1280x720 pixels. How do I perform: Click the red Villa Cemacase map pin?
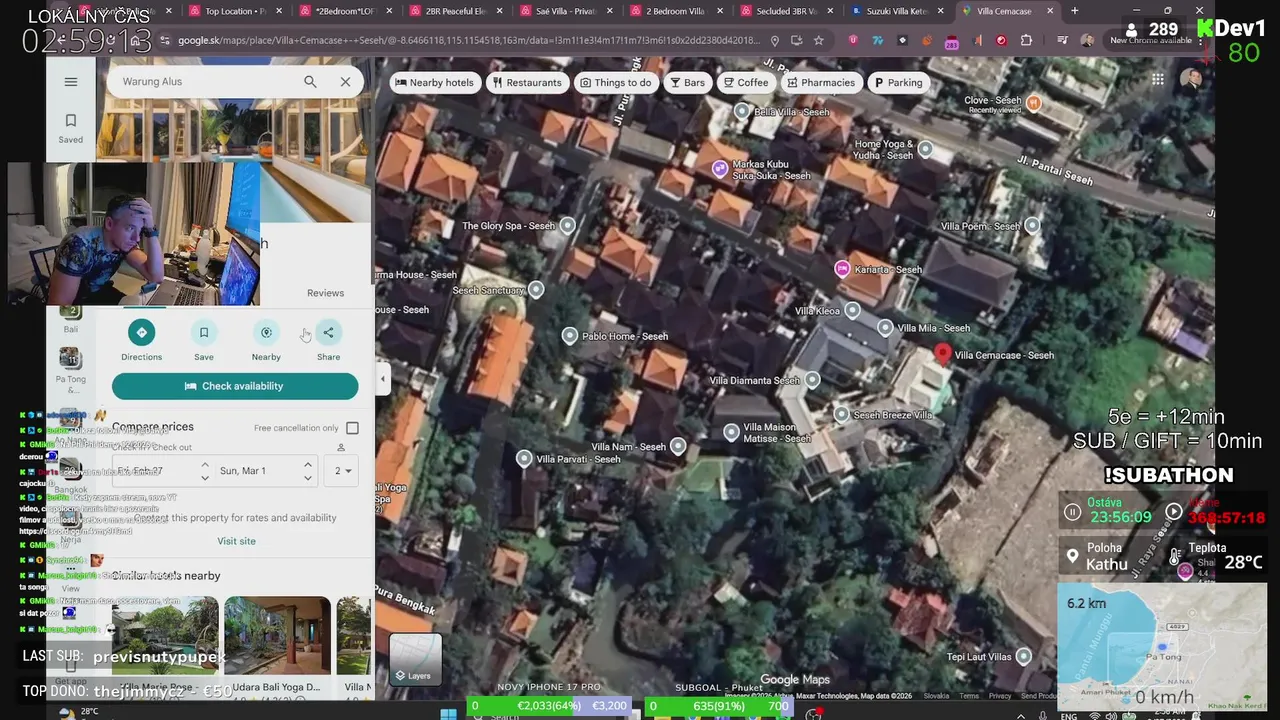[942, 352]
